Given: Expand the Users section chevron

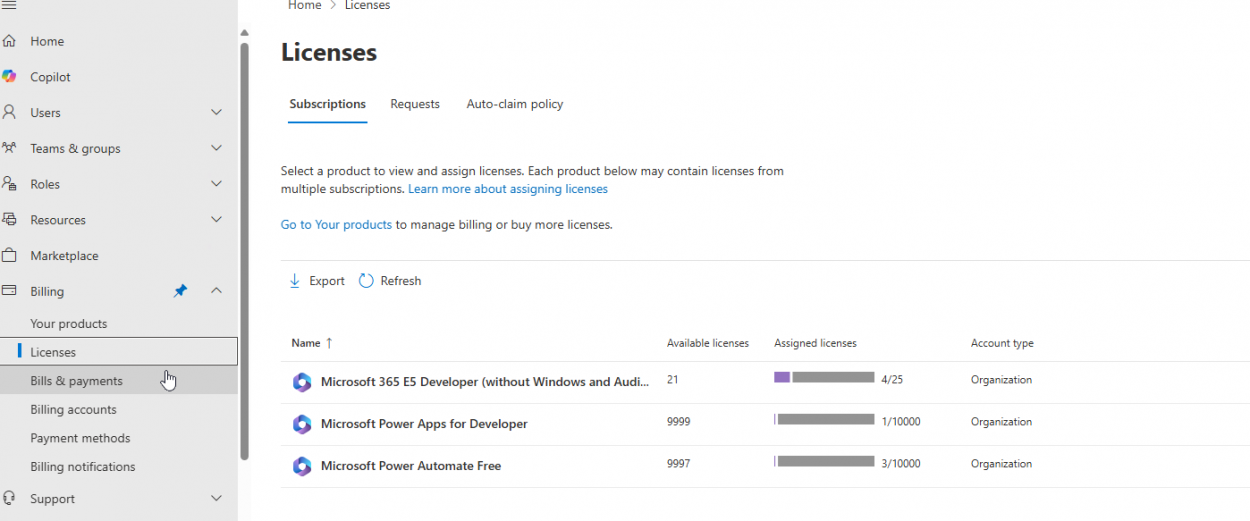Looking at the screenshot, I should (216, 113).
